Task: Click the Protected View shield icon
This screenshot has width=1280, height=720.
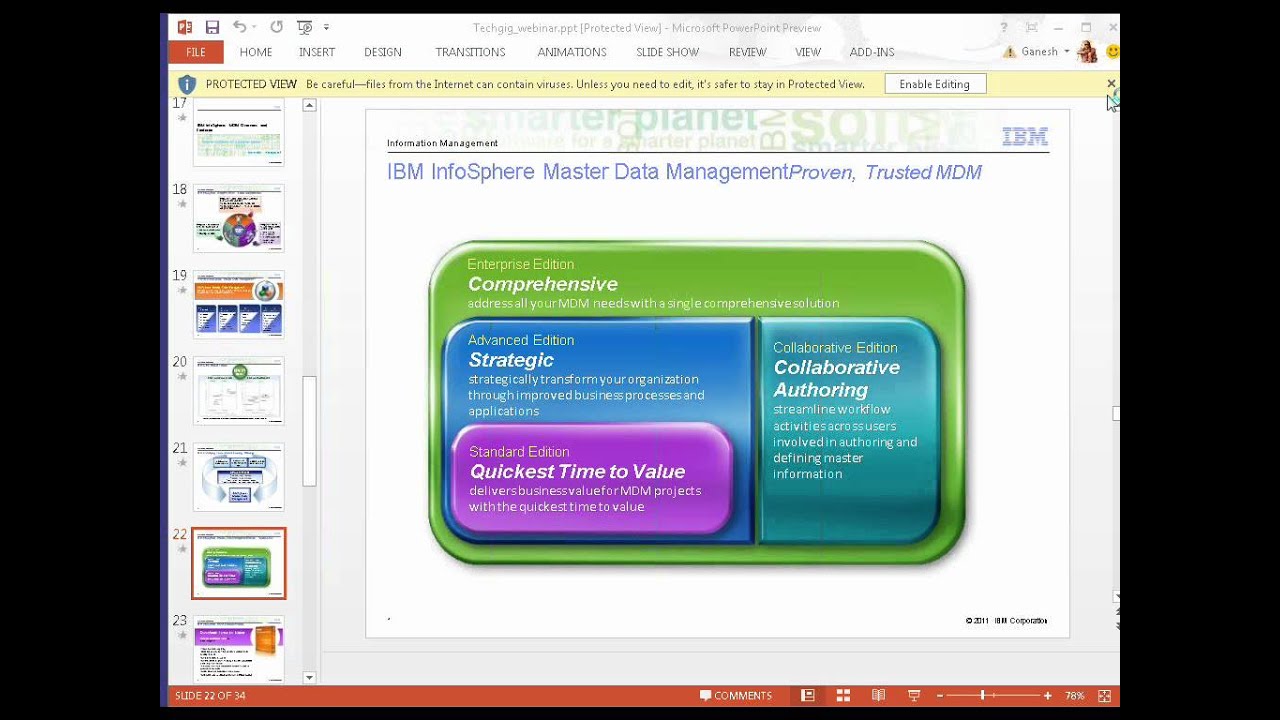Action: 187,84
